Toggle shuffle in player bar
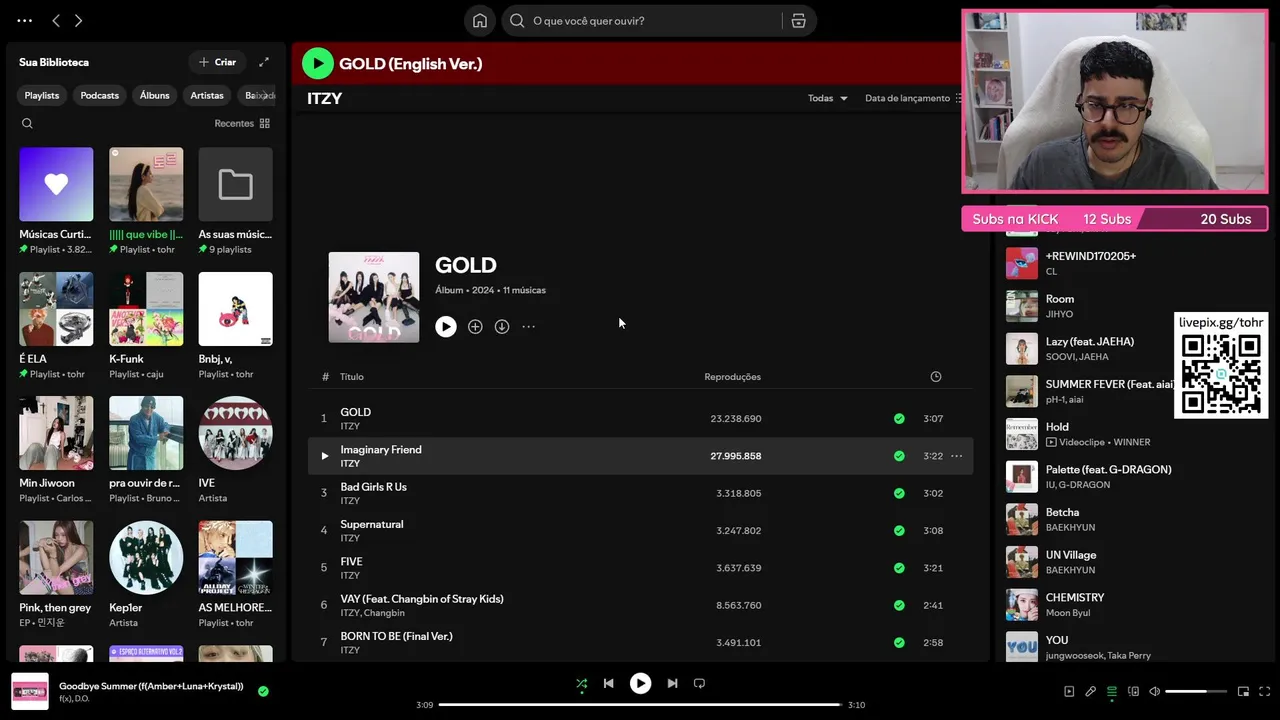This screenshot has height=720, width=1280. pos(582,684)
